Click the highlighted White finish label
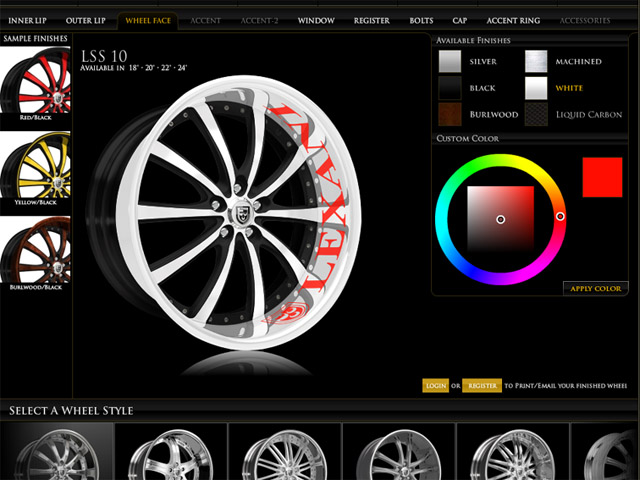This screenshot has width=640, height=480. [x=569, y=88]
